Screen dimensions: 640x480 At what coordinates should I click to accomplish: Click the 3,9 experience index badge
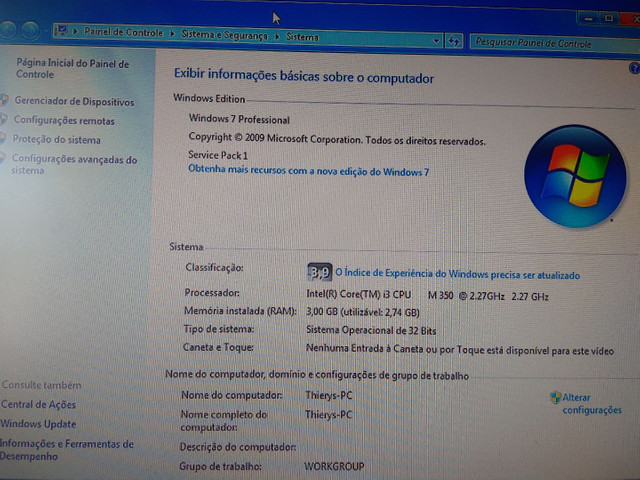click(x=319, y=272)
